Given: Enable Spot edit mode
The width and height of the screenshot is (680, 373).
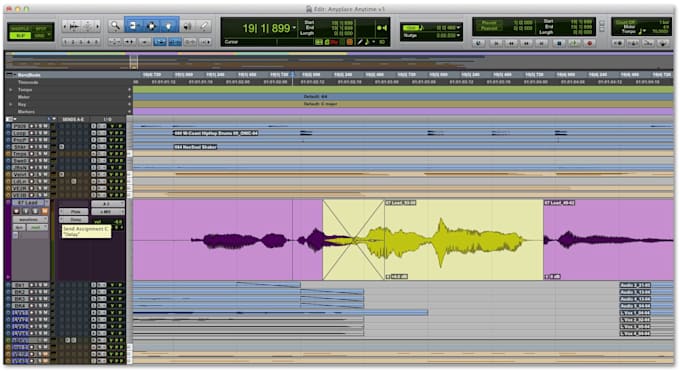Looking at the screenshot, I should (x=40, y=29).
